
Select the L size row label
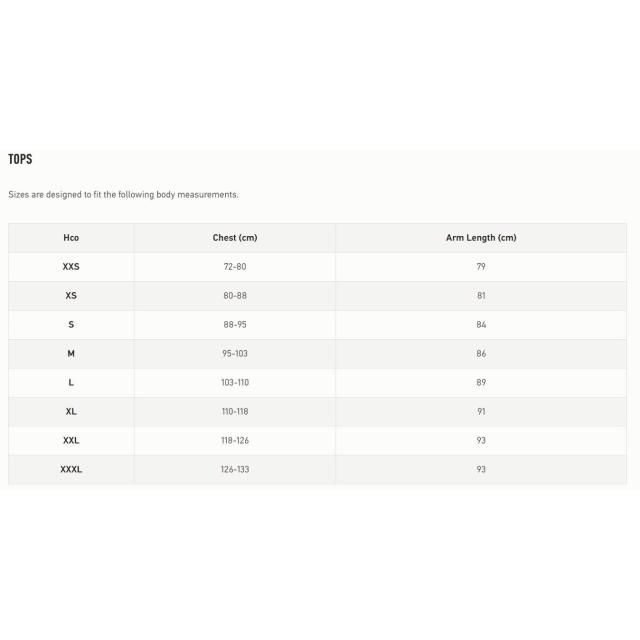point(71,383)
